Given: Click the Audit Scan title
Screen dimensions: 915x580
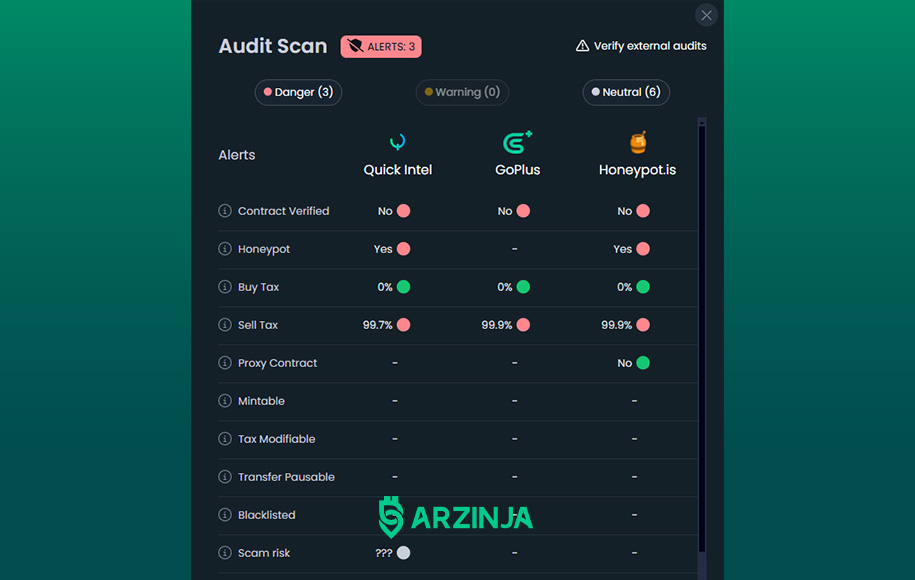Looking at the screenshot, I should click(x=273, y=46).
